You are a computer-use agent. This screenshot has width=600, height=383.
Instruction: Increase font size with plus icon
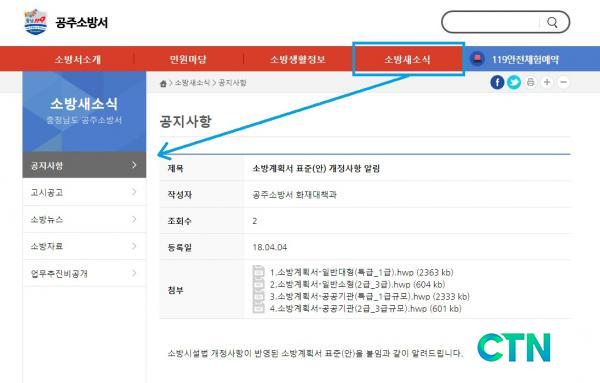pyautogui.click(x=547, y=82)
